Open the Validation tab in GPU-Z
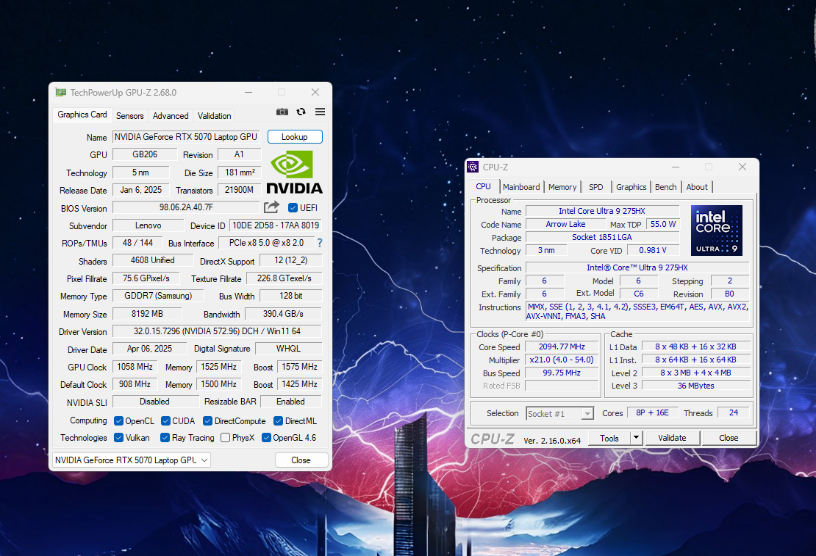Image resolution: width=816 pixels, height=556 pixels. [214, 116]
